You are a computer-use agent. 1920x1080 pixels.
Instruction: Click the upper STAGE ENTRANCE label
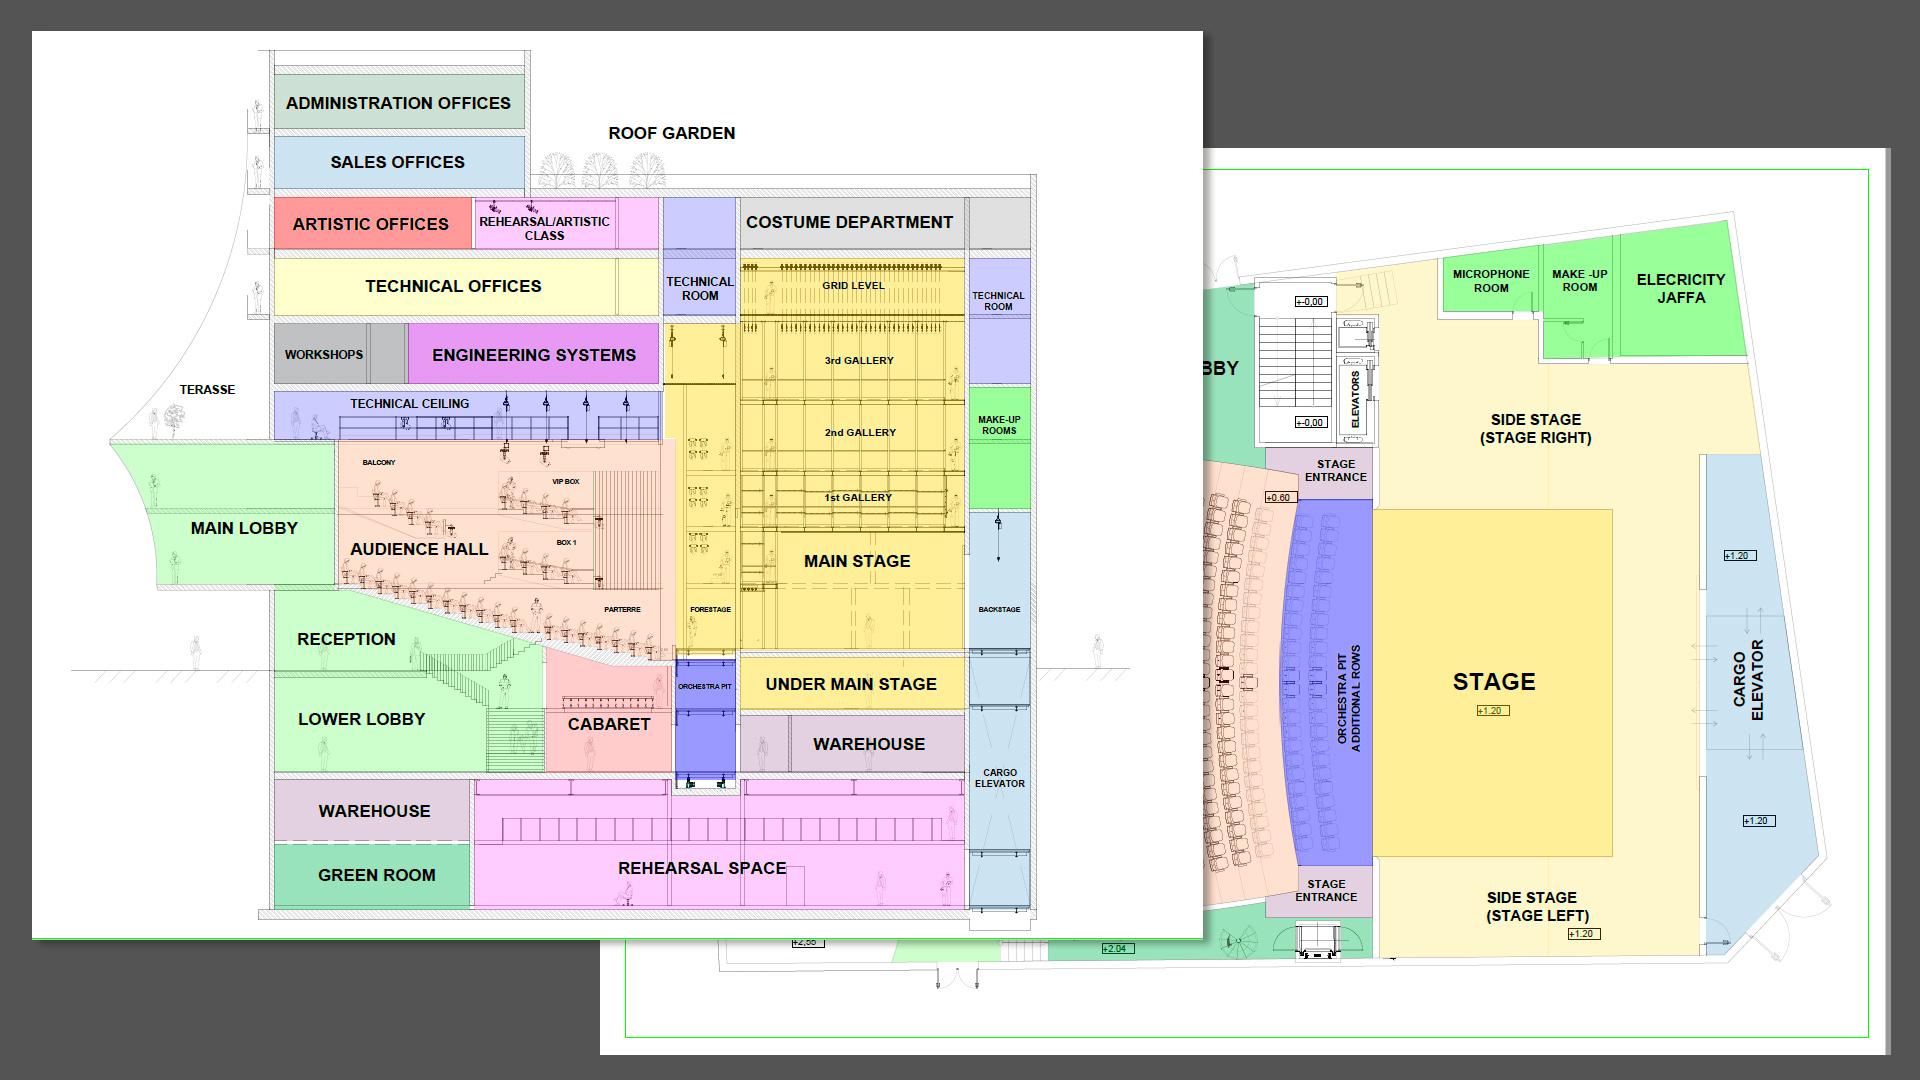tap(1336, 470)
